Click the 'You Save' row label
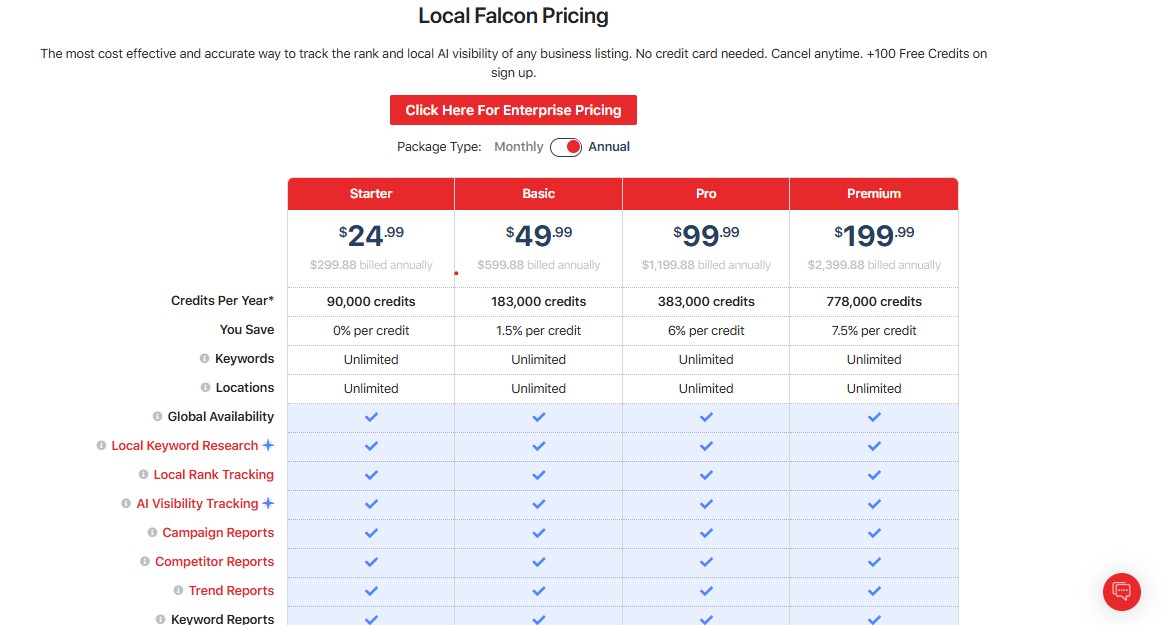 click(247, 329)
